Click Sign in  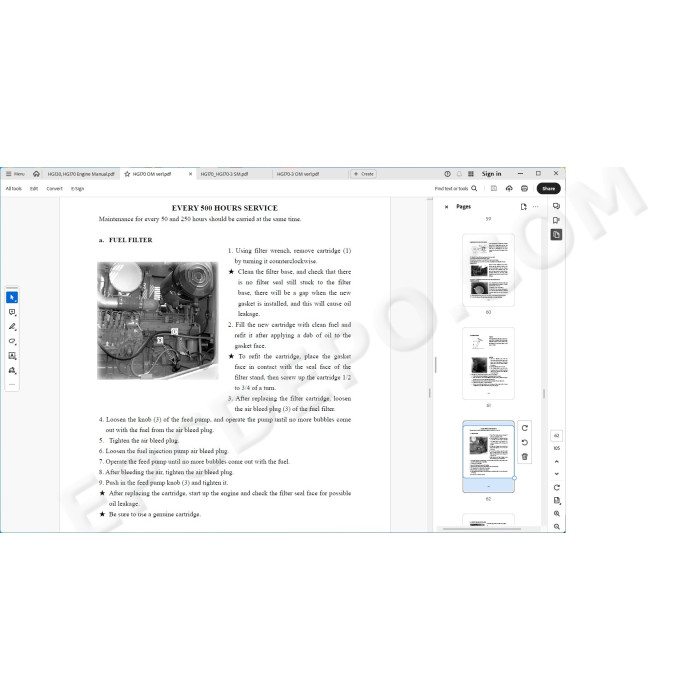point(491,174)
